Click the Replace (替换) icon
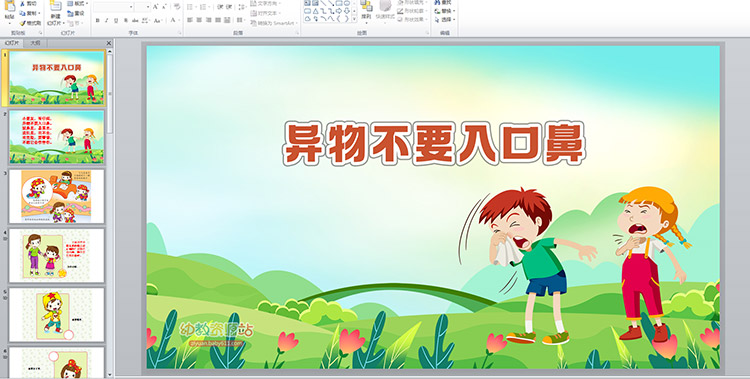The height and width of the screenshot is (379, 750). 445,11
